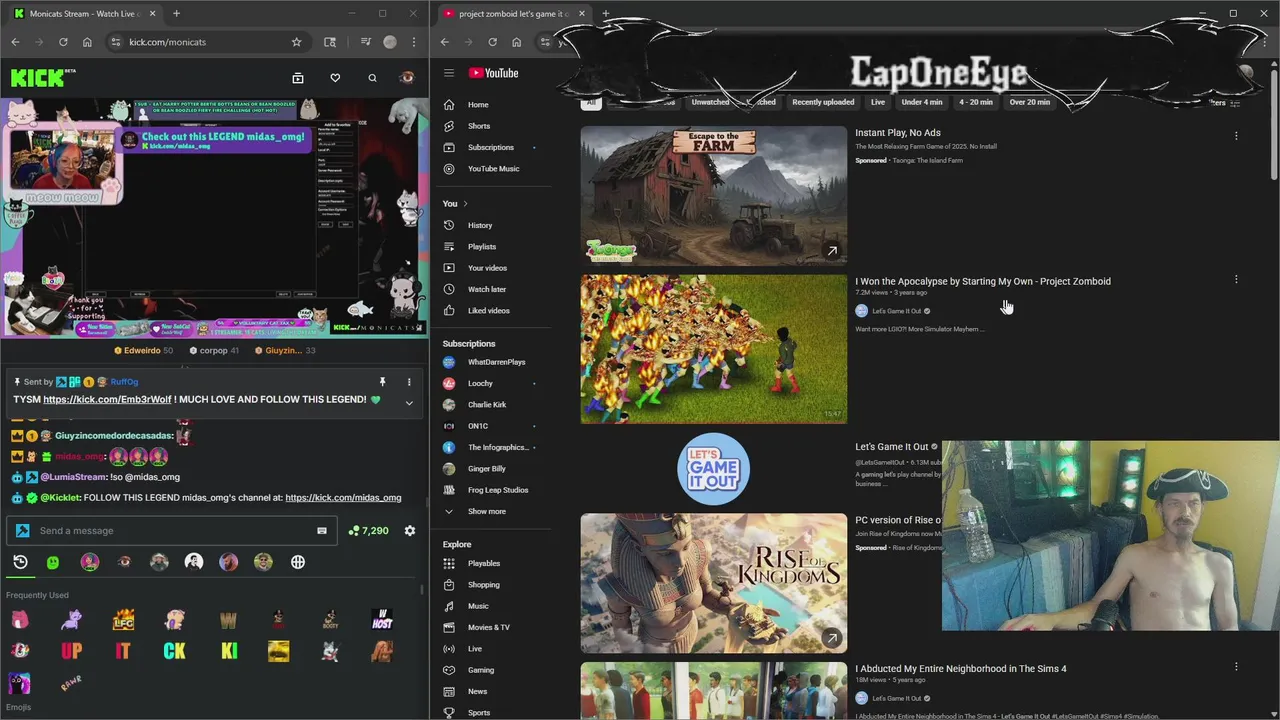Open Chrome menu in Kick window
1280x720 pixels.
414,42
